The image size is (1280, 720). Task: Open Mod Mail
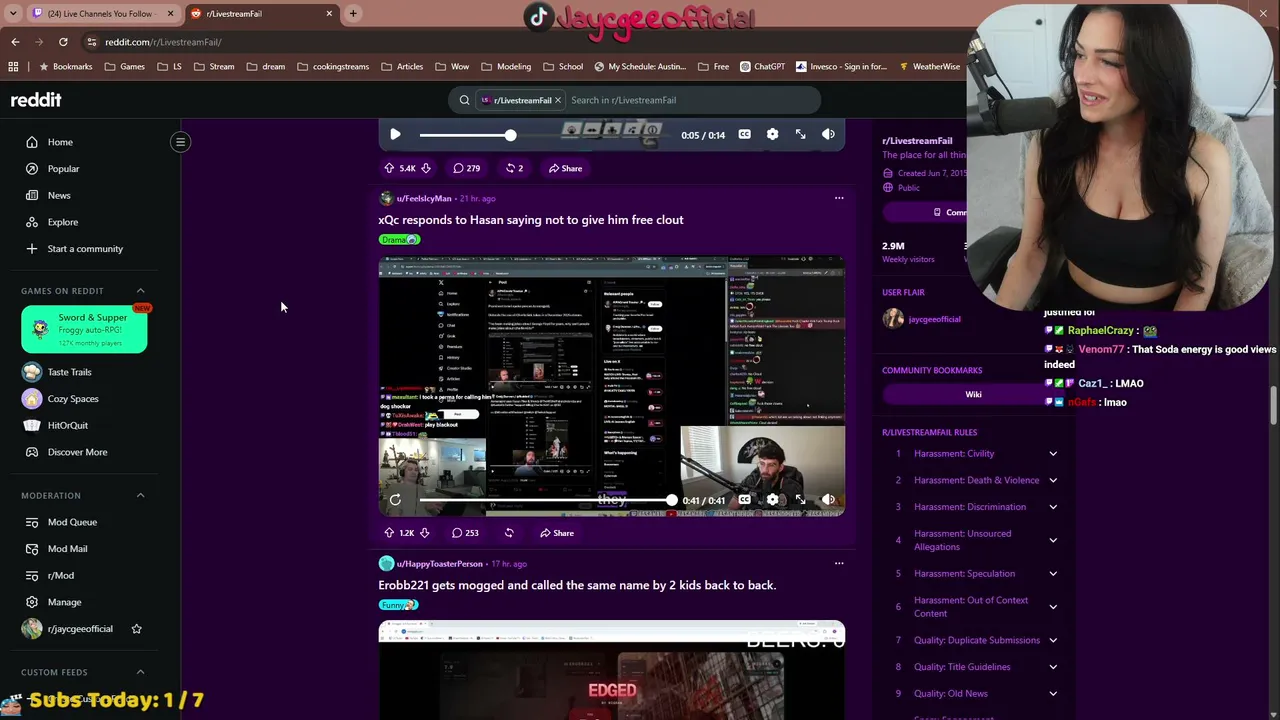click(67, 549)
